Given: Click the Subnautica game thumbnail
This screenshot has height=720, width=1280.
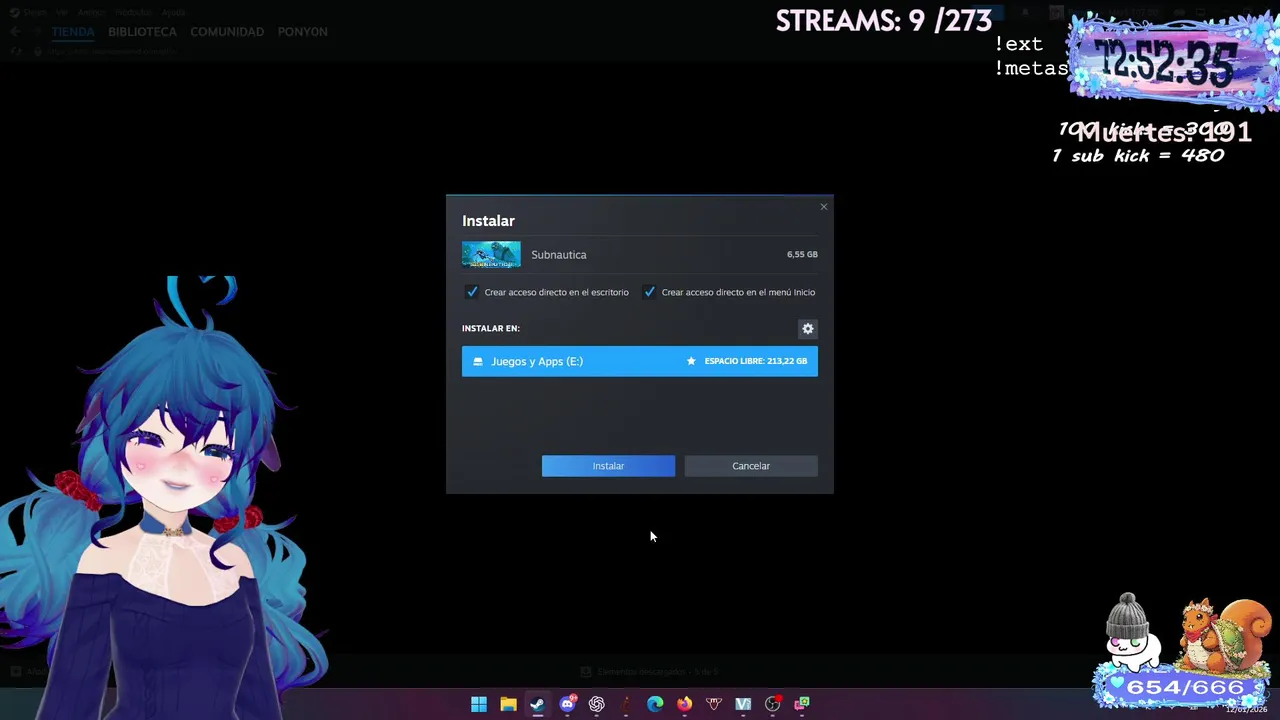Looking at the screenshot, I should coord(491,255).
